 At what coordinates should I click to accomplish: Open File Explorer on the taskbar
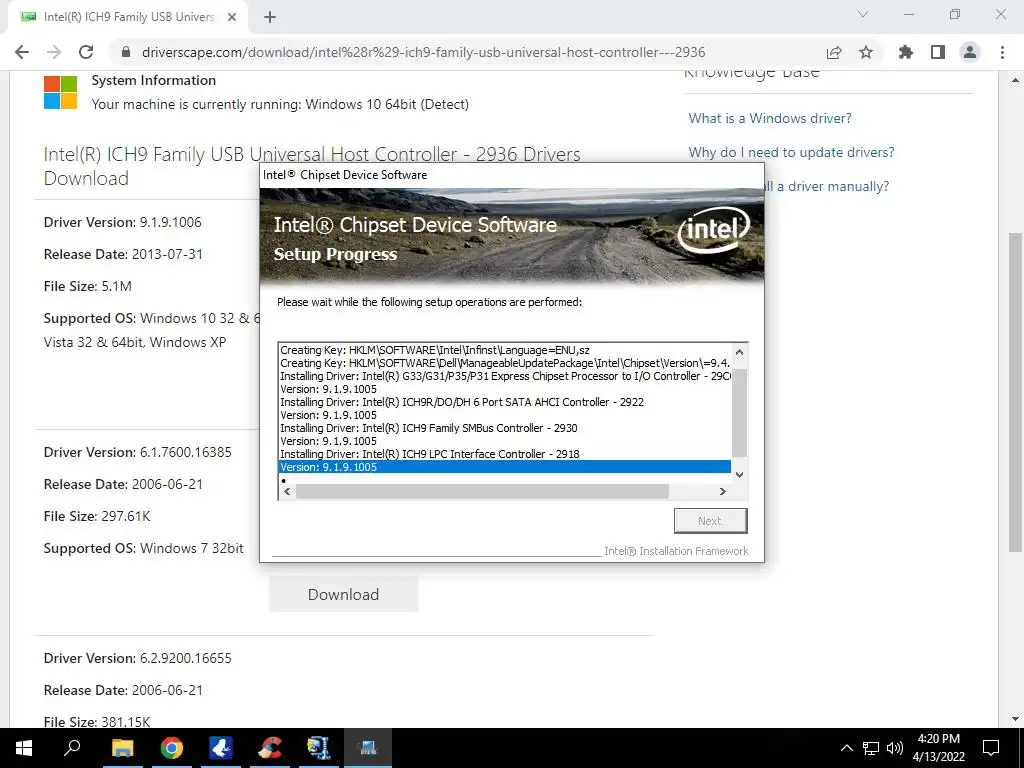pyautogui.click(x=122, y=748)
